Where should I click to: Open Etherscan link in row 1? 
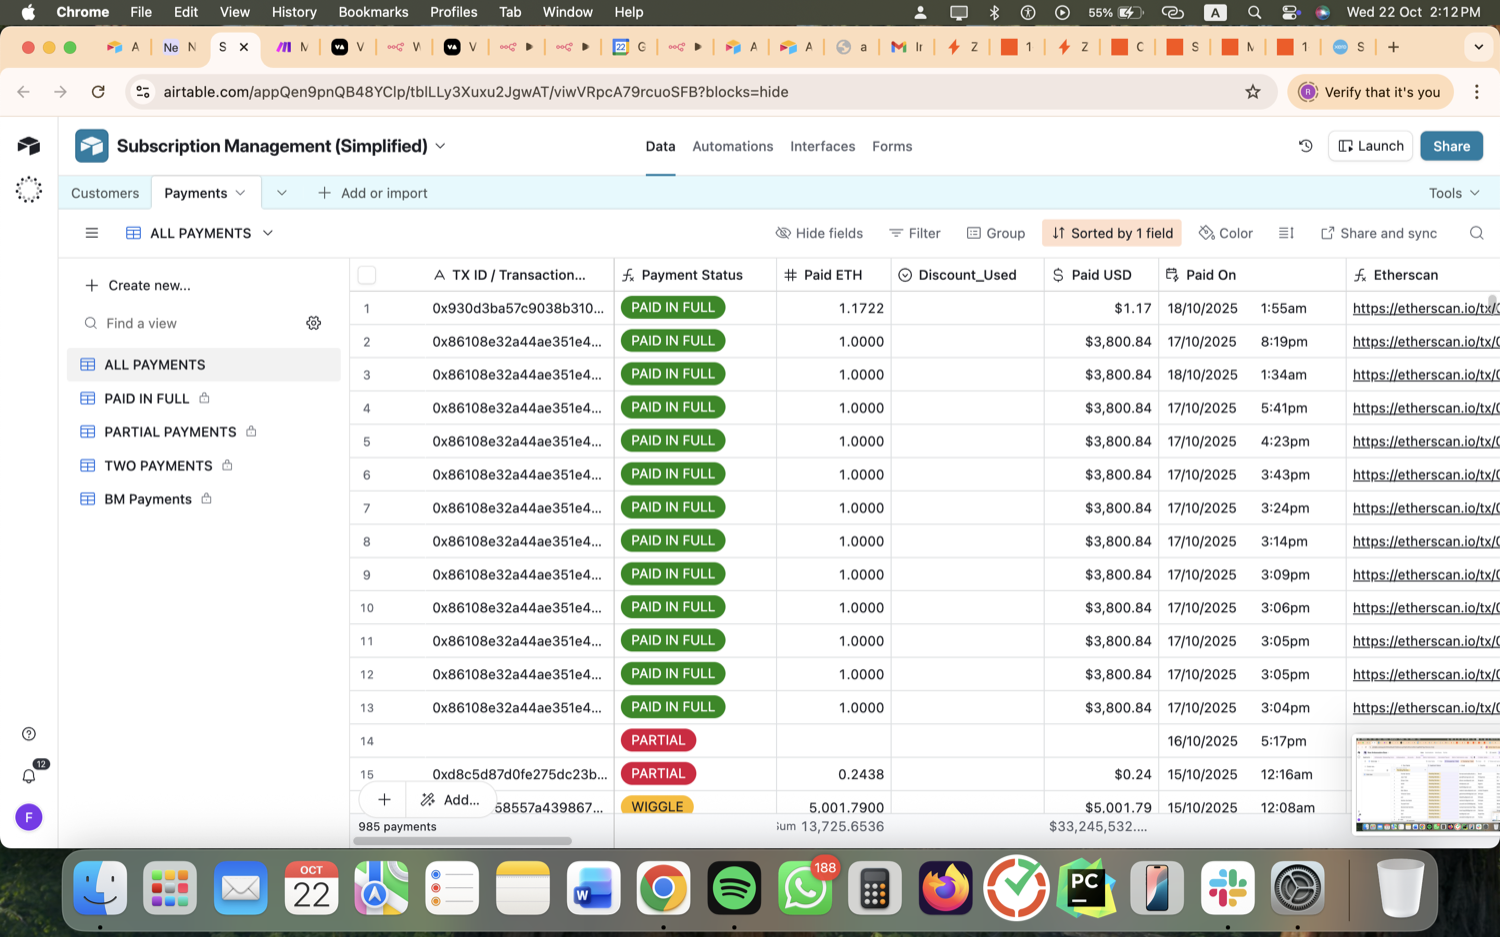pos(1425,308)
